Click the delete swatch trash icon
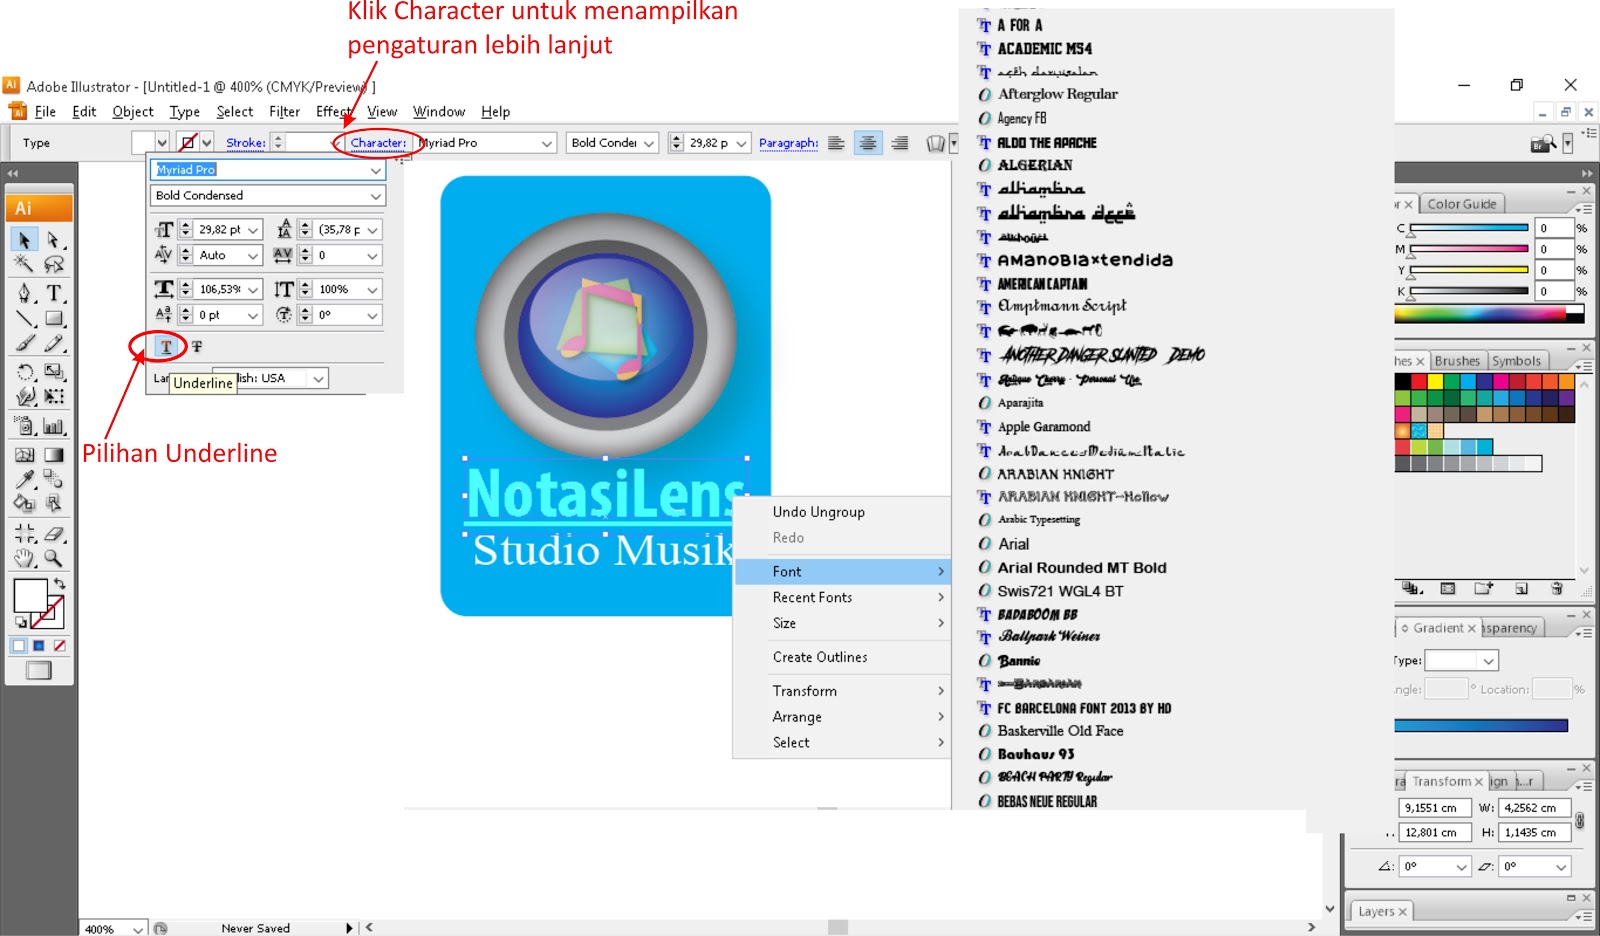This screenshot has height=936, width=1600. [1557, 589]
